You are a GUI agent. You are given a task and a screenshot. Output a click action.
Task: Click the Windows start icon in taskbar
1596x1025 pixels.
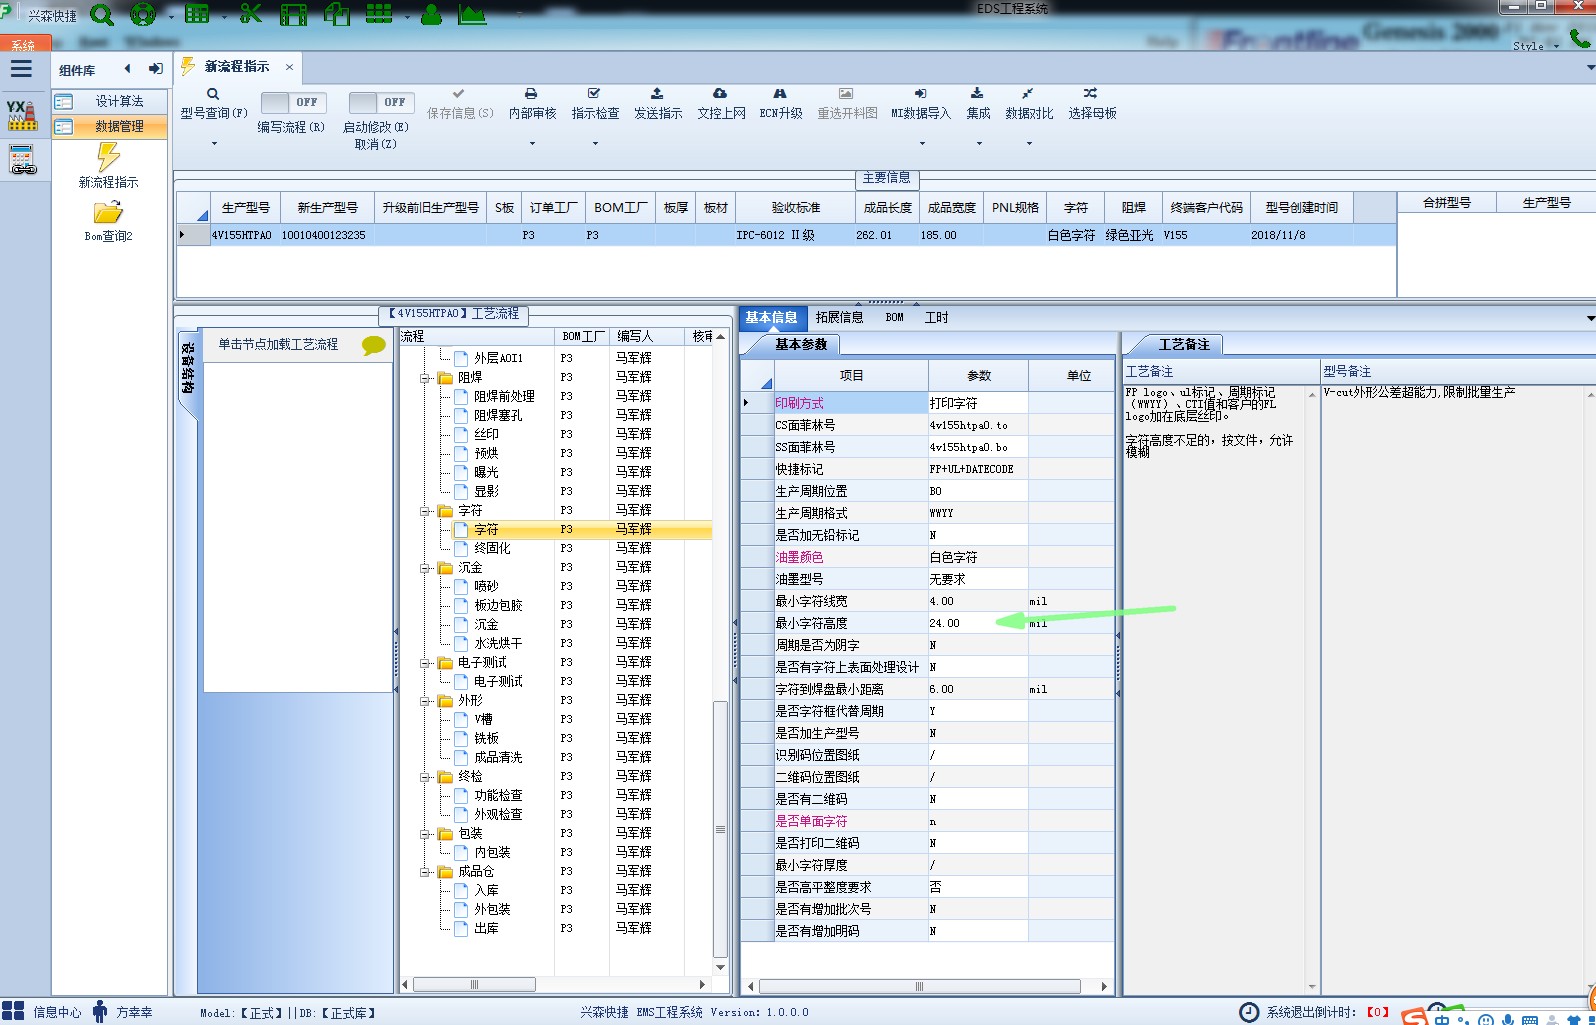13,1011
